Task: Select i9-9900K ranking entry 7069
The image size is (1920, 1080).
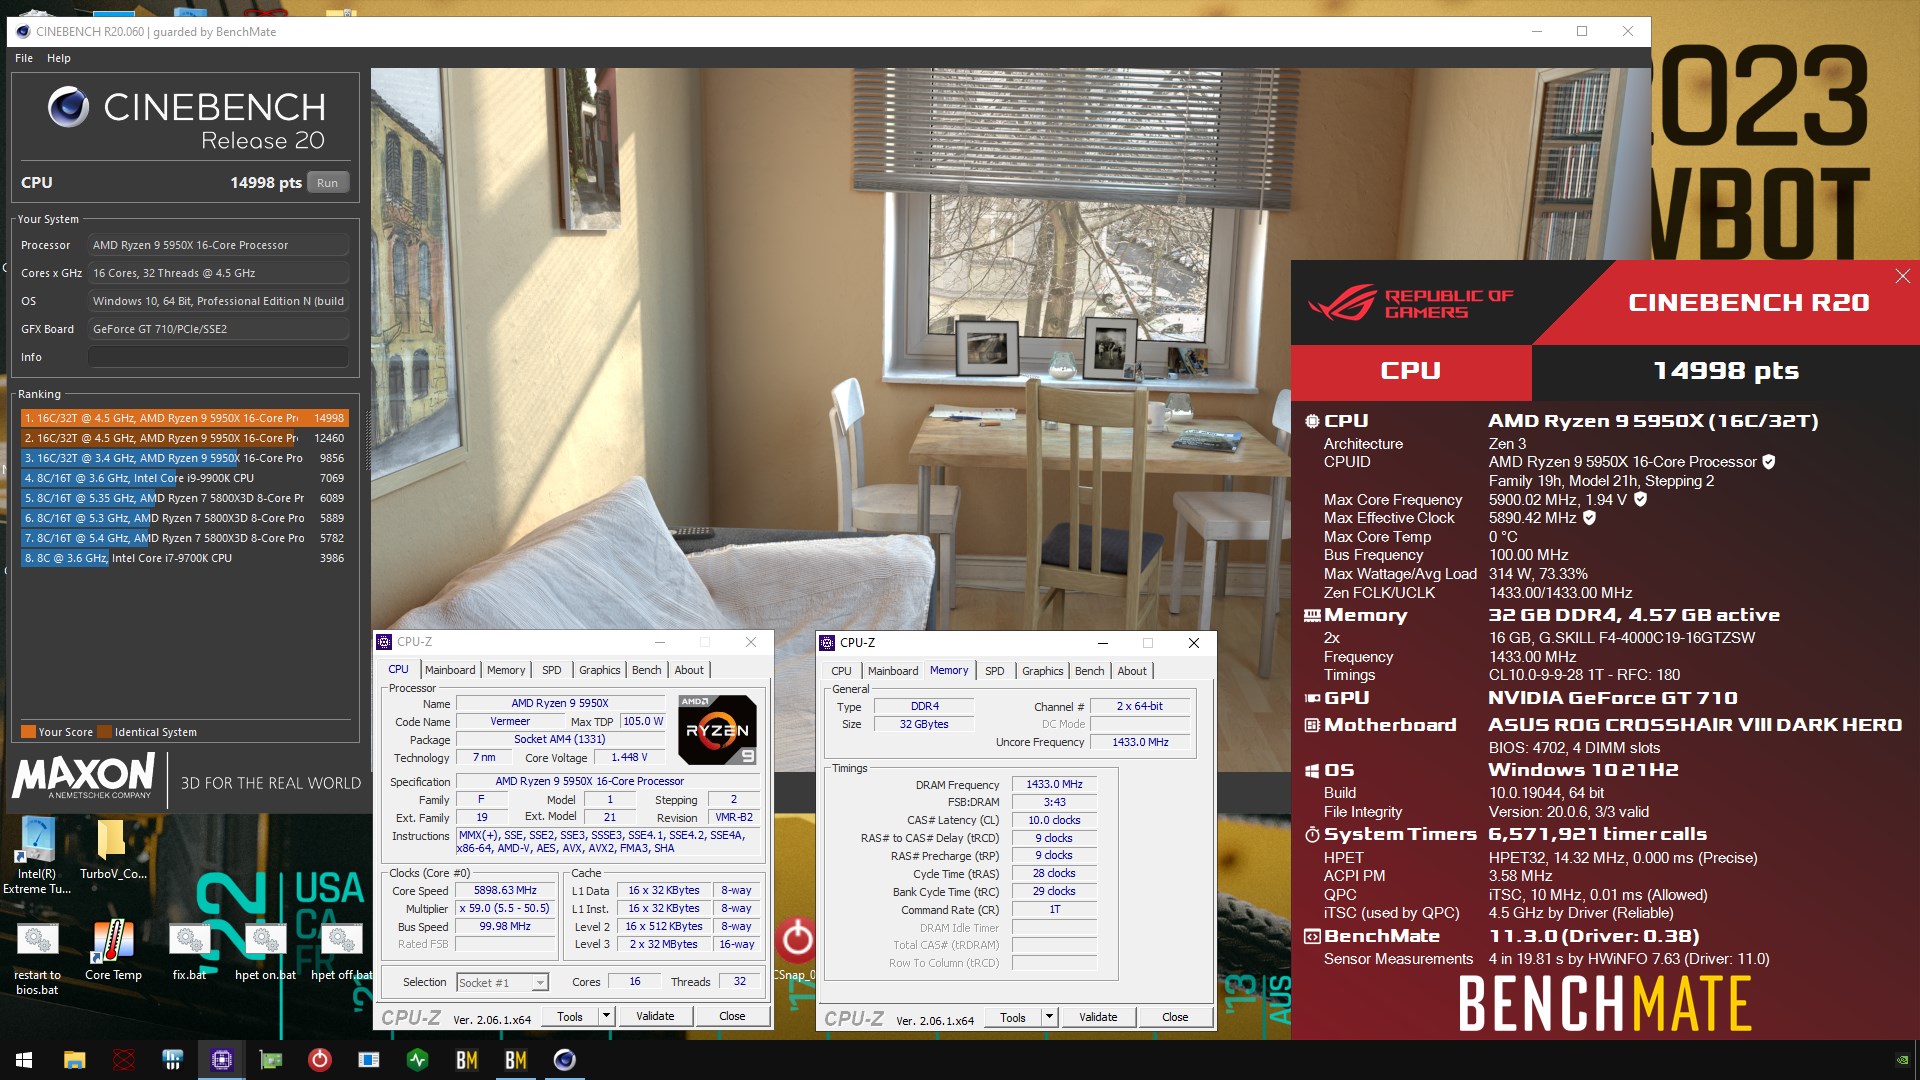Action: coord(184,478)
